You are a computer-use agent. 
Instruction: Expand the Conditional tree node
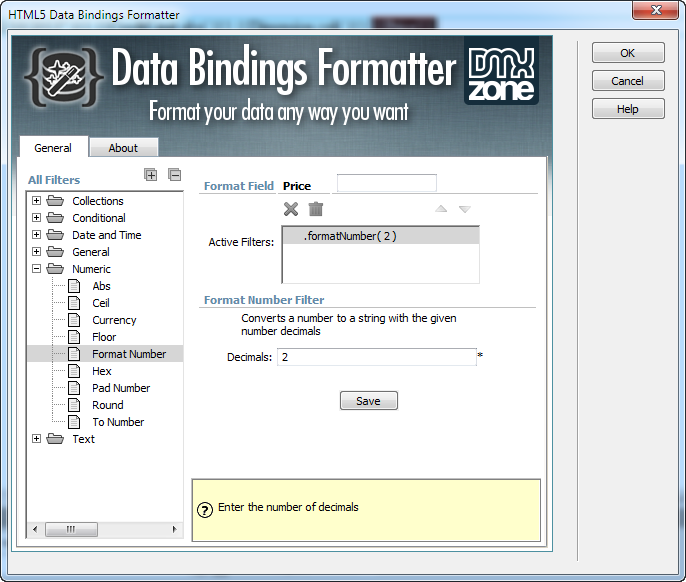pyautogui.click(x=37, y=218)
